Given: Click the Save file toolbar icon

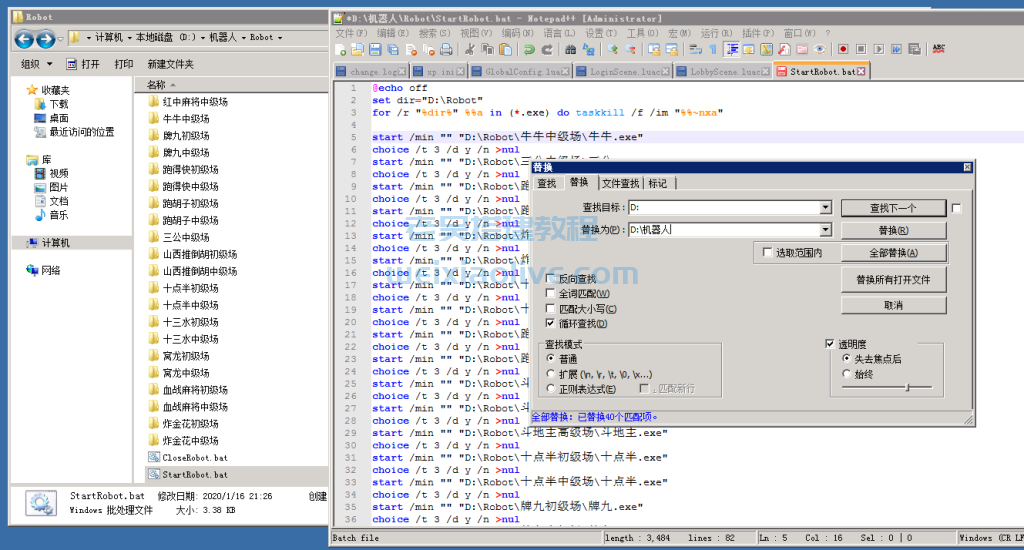Looking at the screenshot, I should pyautogui.click(x=374, y=49).
